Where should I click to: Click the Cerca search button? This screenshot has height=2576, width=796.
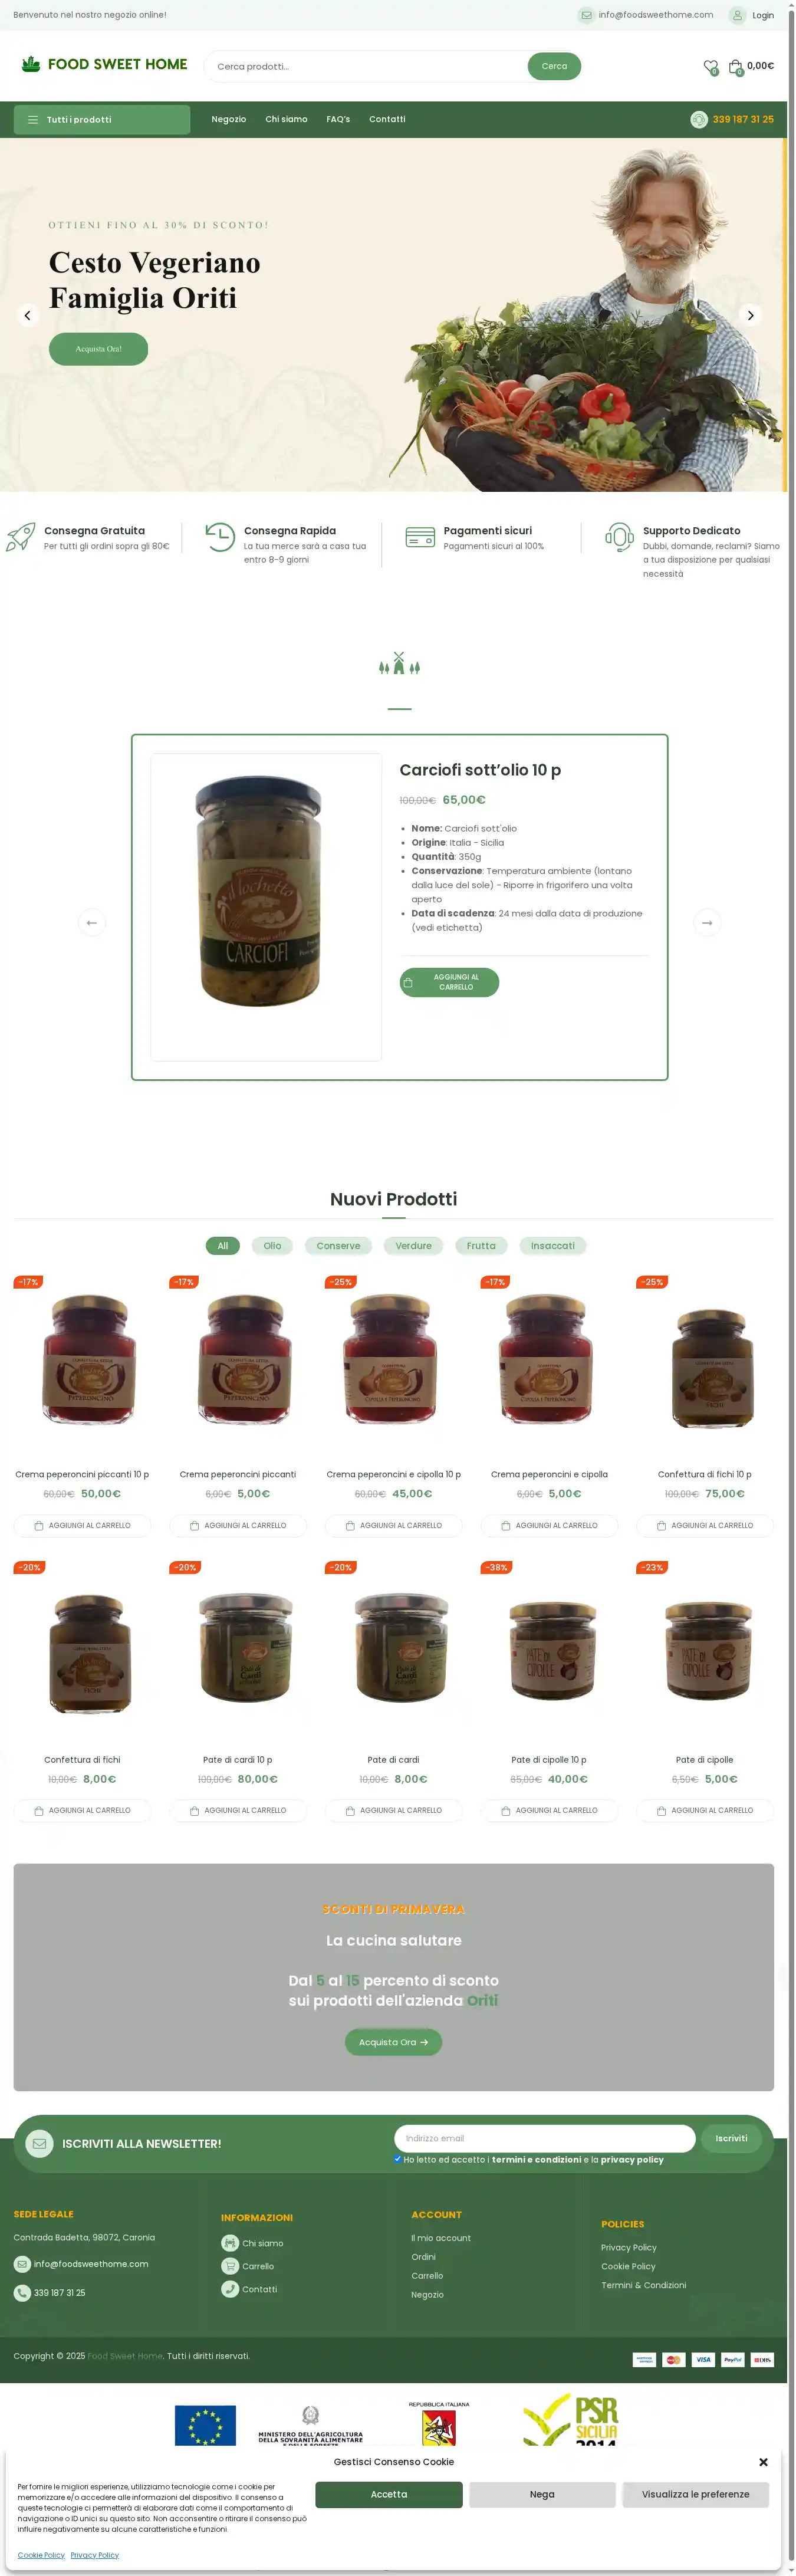[x=554, y=66]
